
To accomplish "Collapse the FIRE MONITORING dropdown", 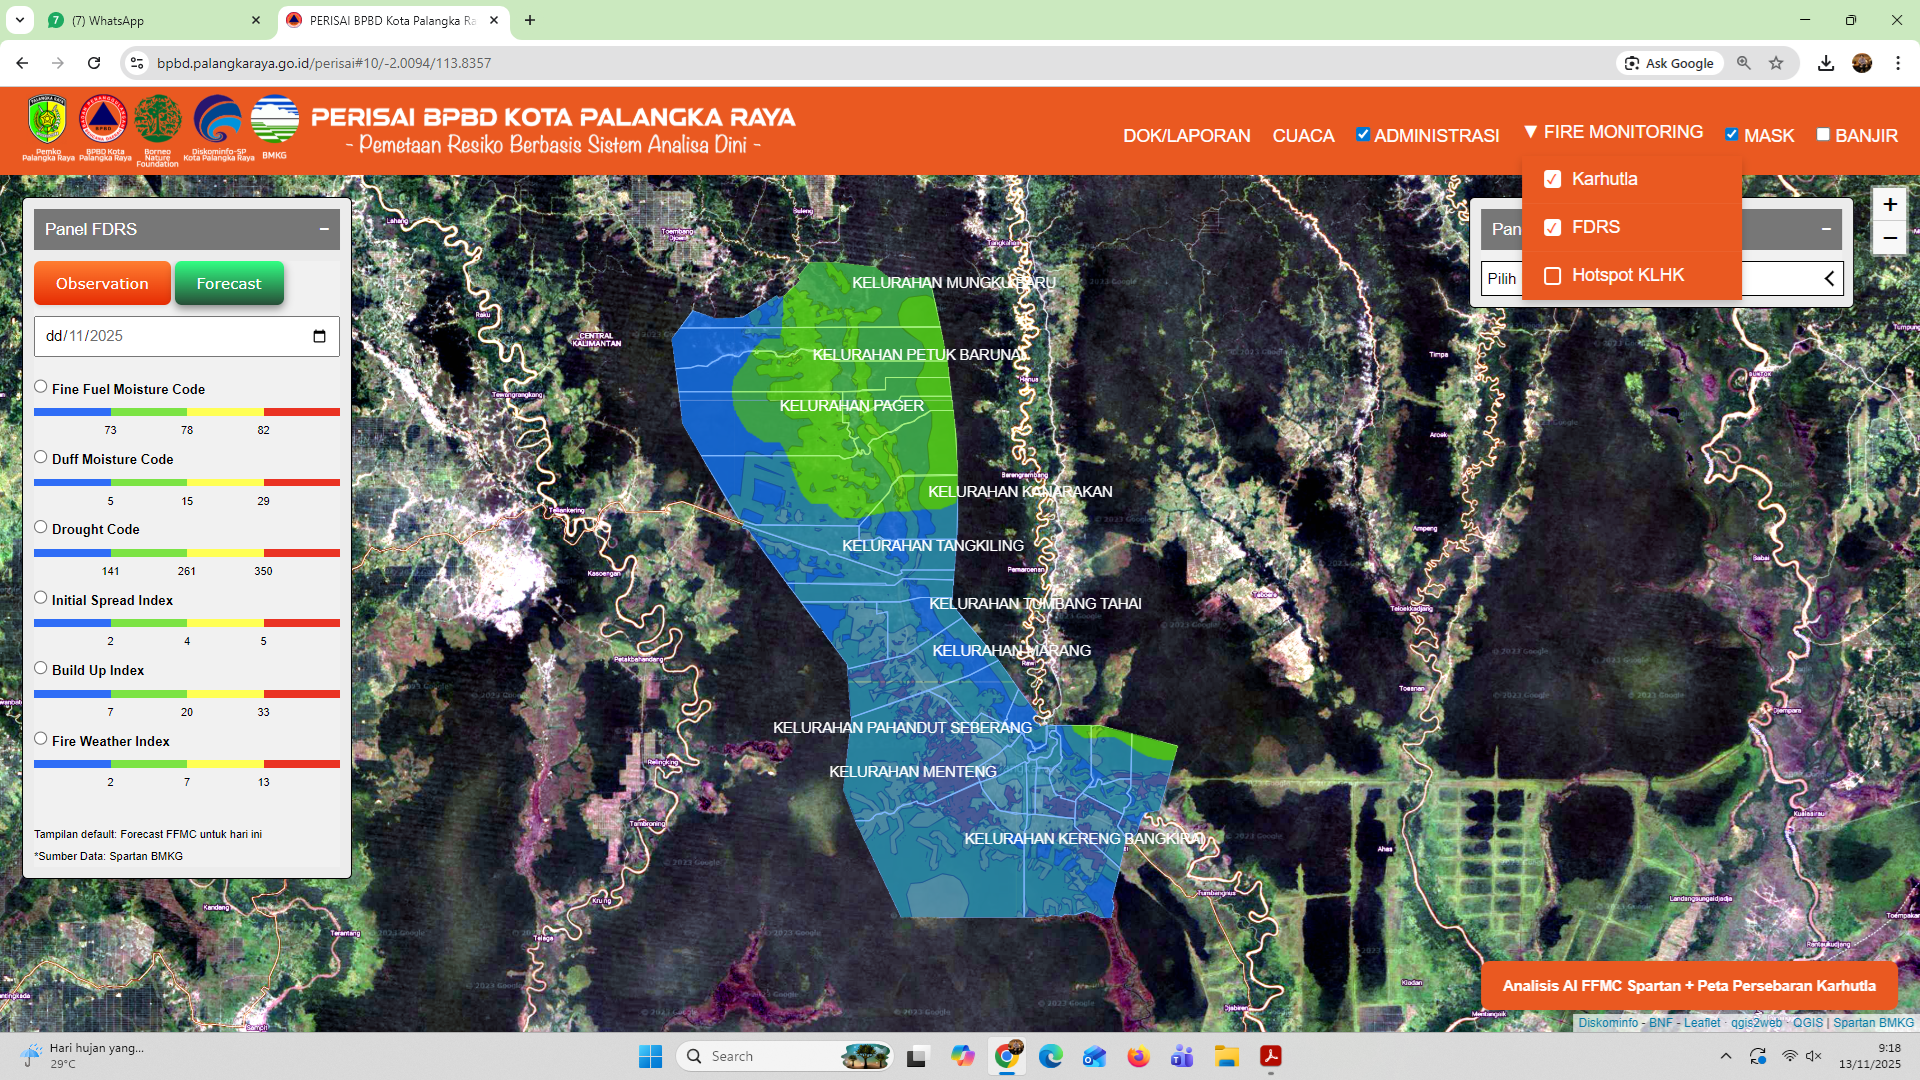I will point(1613,132).
